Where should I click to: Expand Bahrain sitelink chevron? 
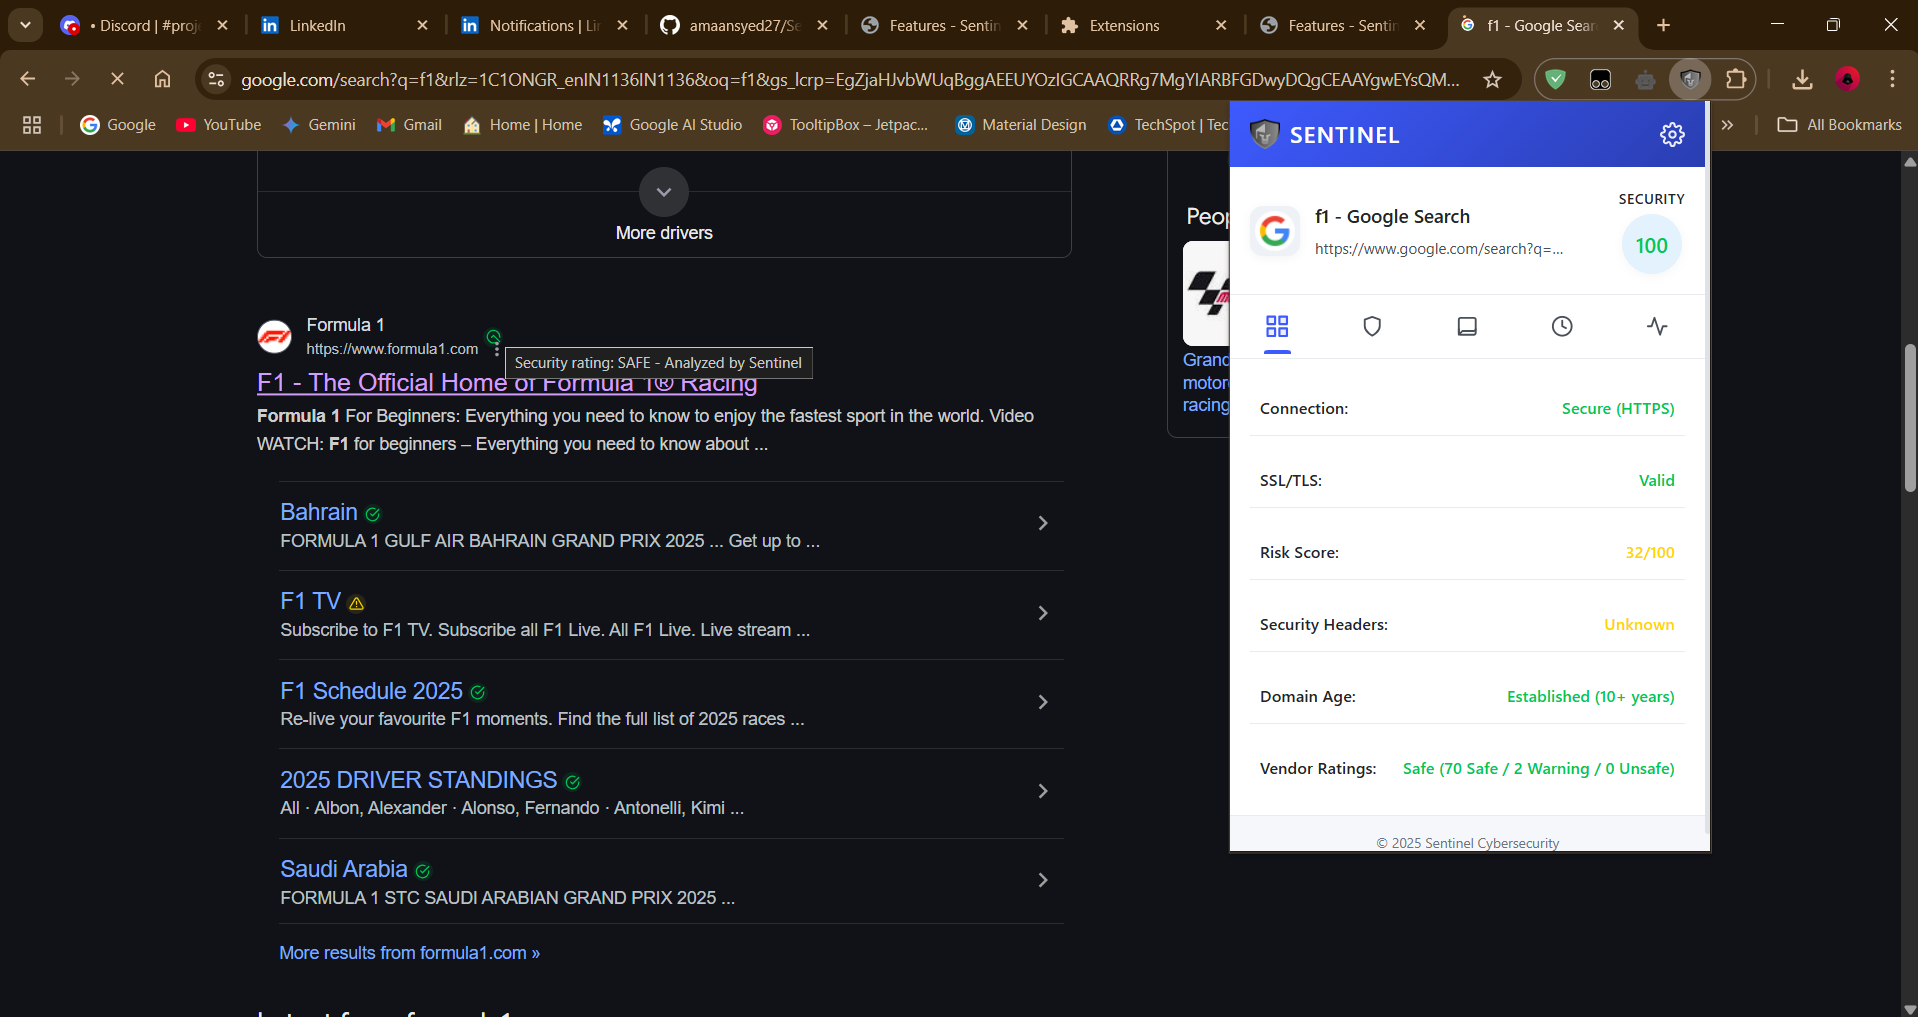coord(1042,524)
